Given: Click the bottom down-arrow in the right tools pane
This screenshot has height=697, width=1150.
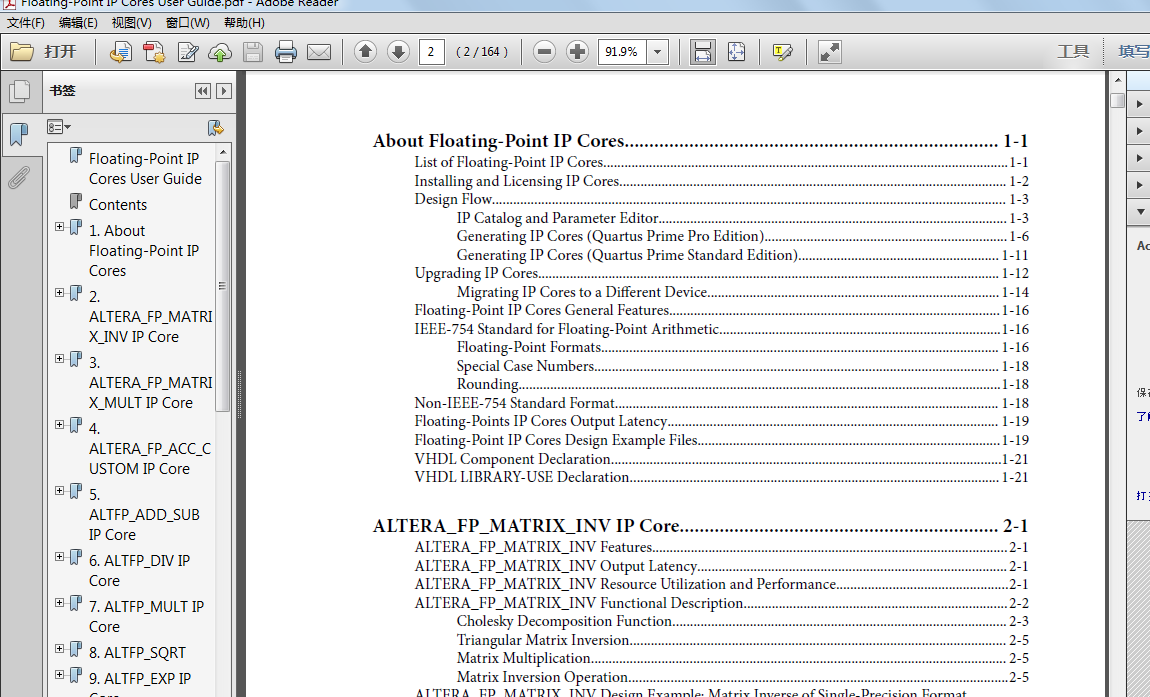Looking at the screenshot, I should click(x=1139, y=211).
